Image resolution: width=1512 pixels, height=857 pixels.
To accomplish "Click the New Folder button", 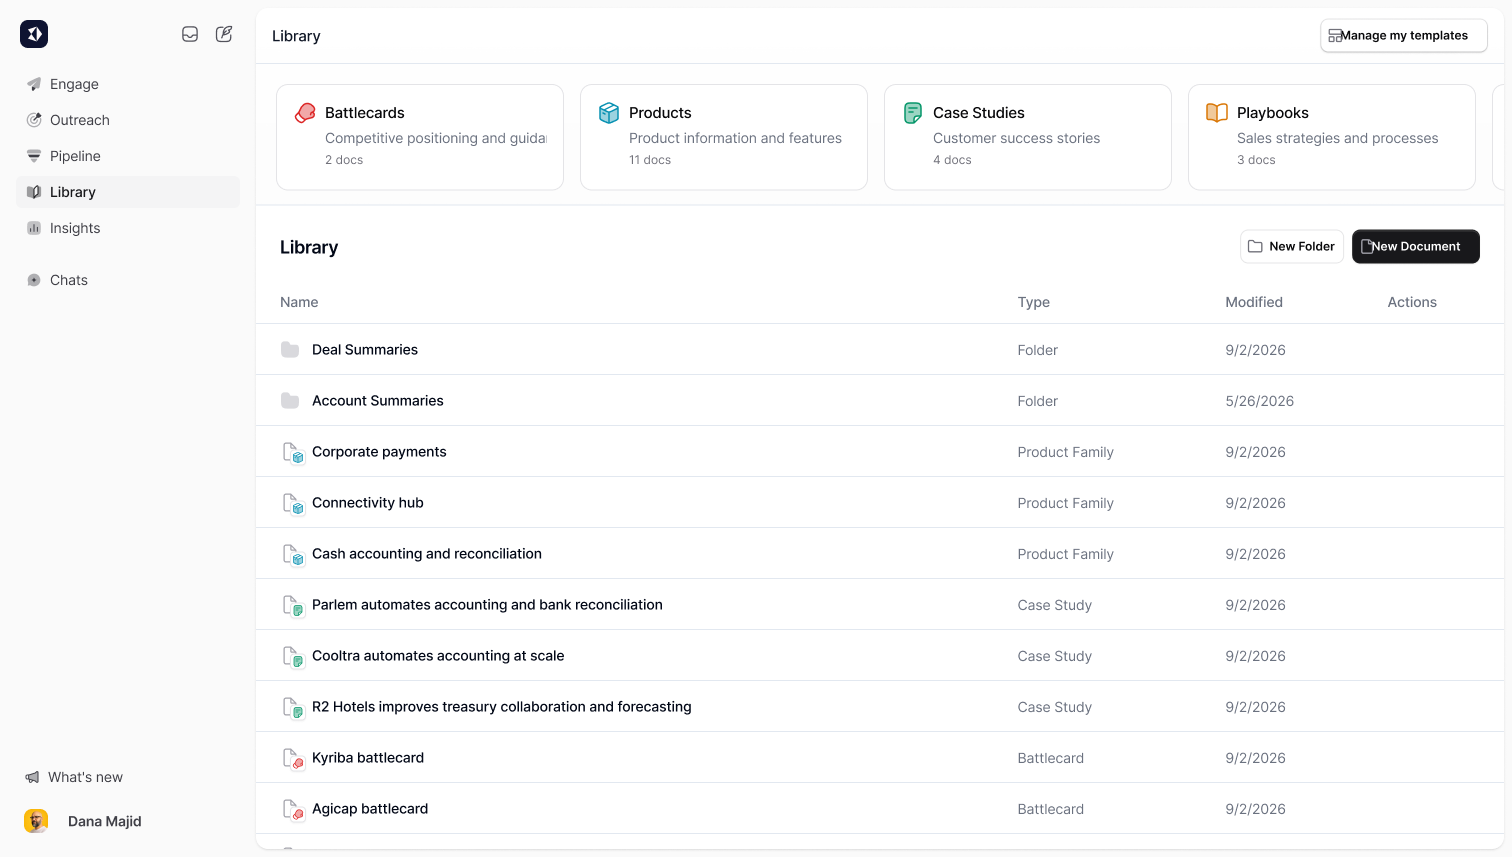I will (1292, 247).
